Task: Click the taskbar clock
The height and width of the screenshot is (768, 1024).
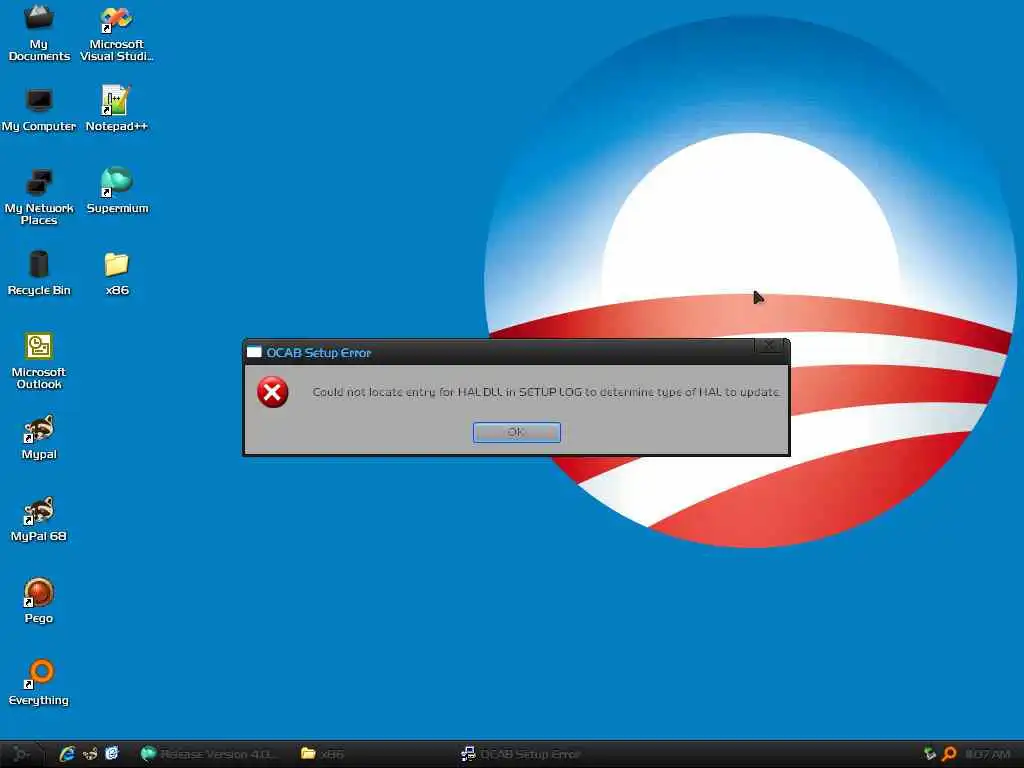Action: [x=988, y=754]
